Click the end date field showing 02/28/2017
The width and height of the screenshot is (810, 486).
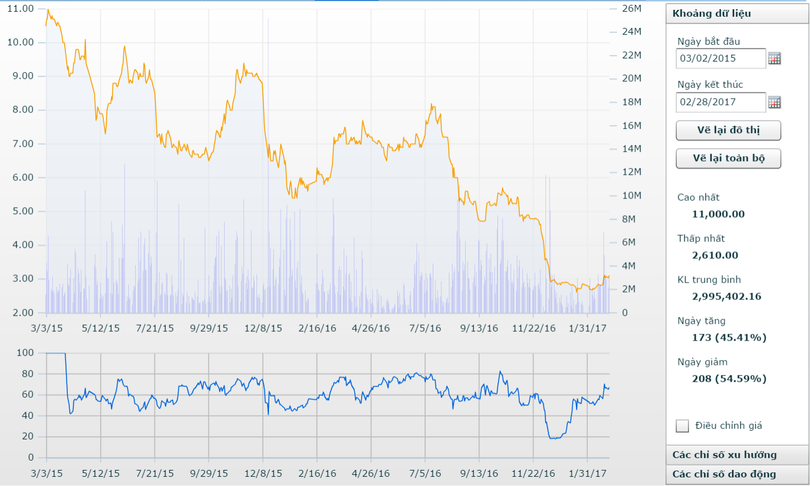[x=720, y=102]
